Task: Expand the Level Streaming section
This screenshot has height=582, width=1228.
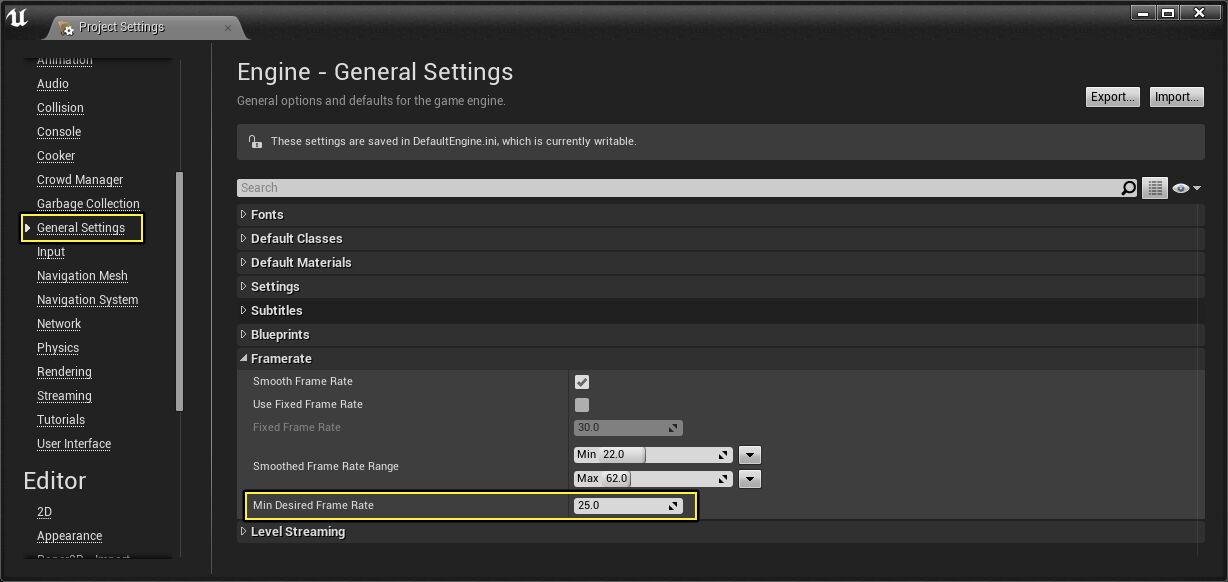Action: coord(244,532)
